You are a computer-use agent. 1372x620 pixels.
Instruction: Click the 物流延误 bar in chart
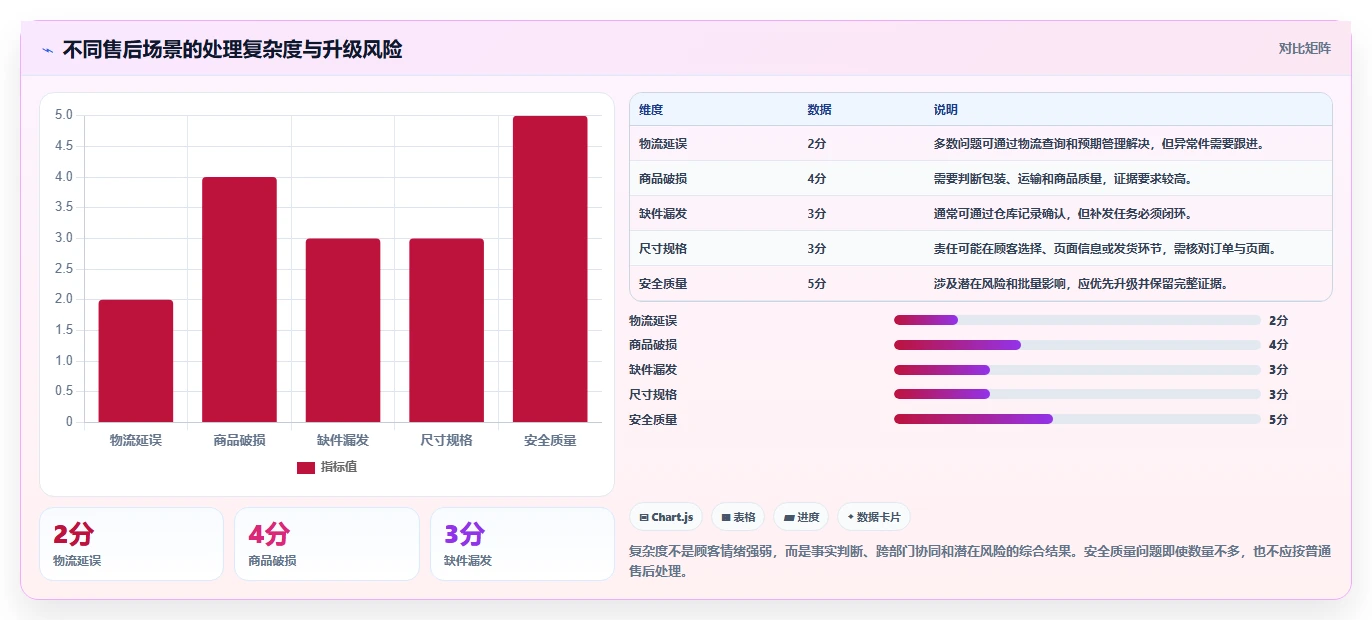pos(136,361)
